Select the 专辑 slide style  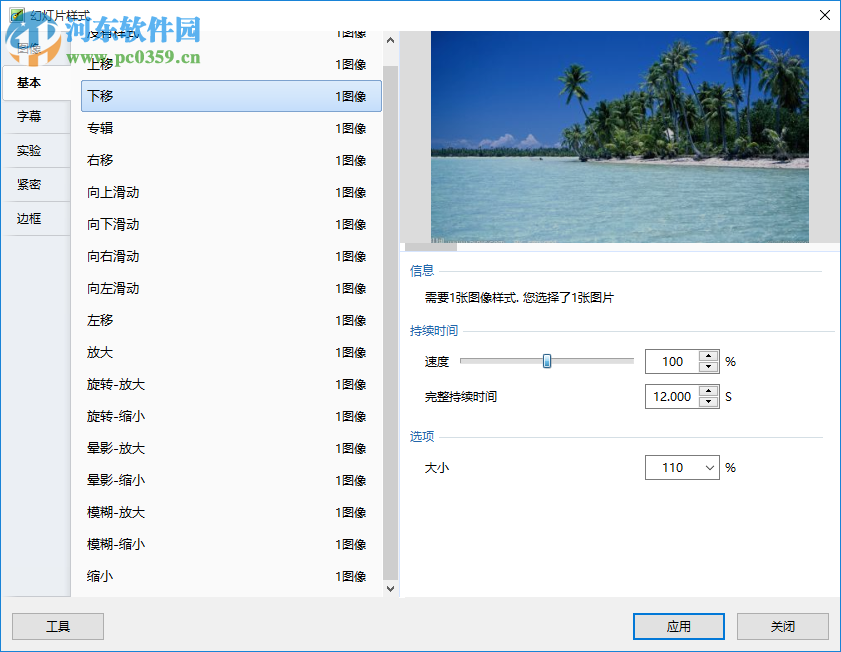(230, 128)
